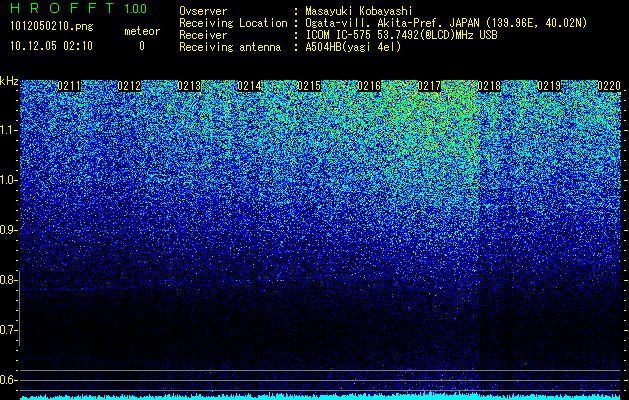Click the meteor count value 0
The height and width of the screenshot is (400, 629).
tap(142, 46)
